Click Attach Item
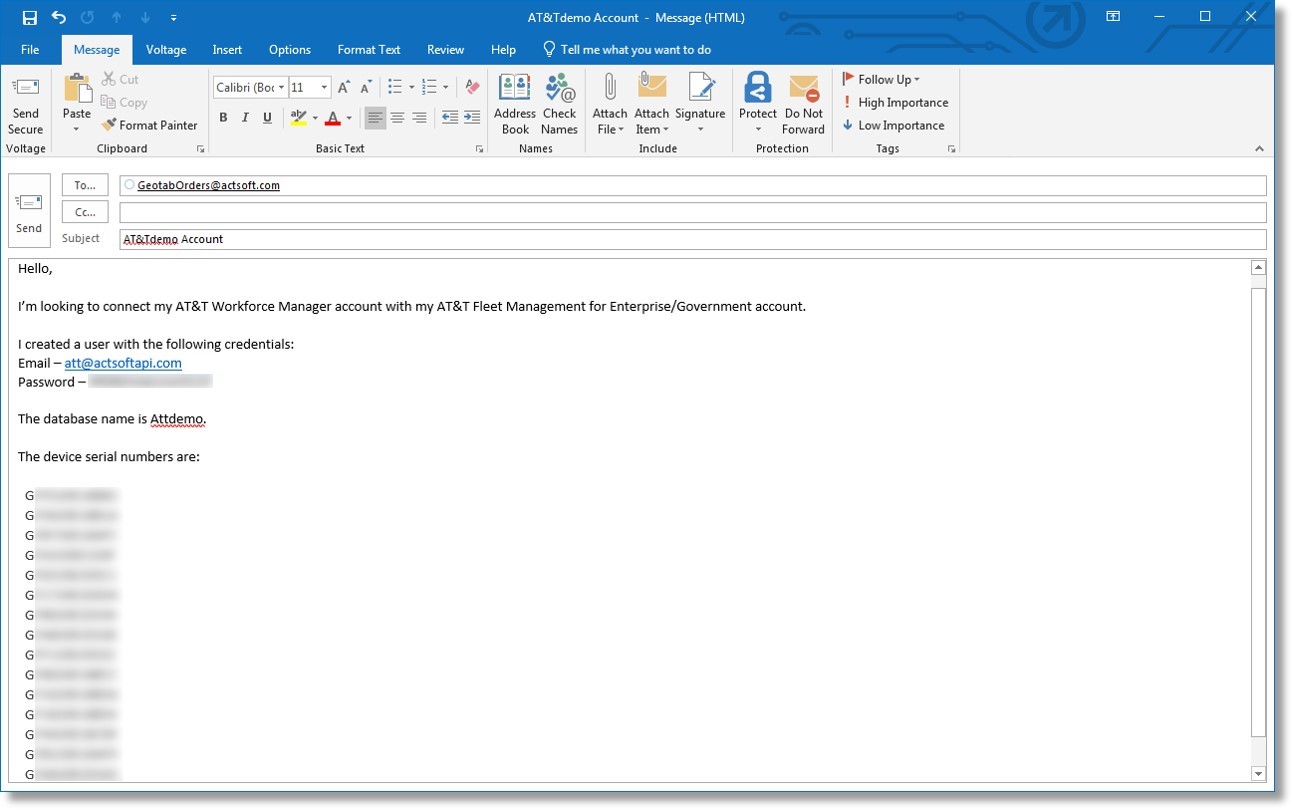Viewport: 1293px width, 810px height. (x=652, y=104)
